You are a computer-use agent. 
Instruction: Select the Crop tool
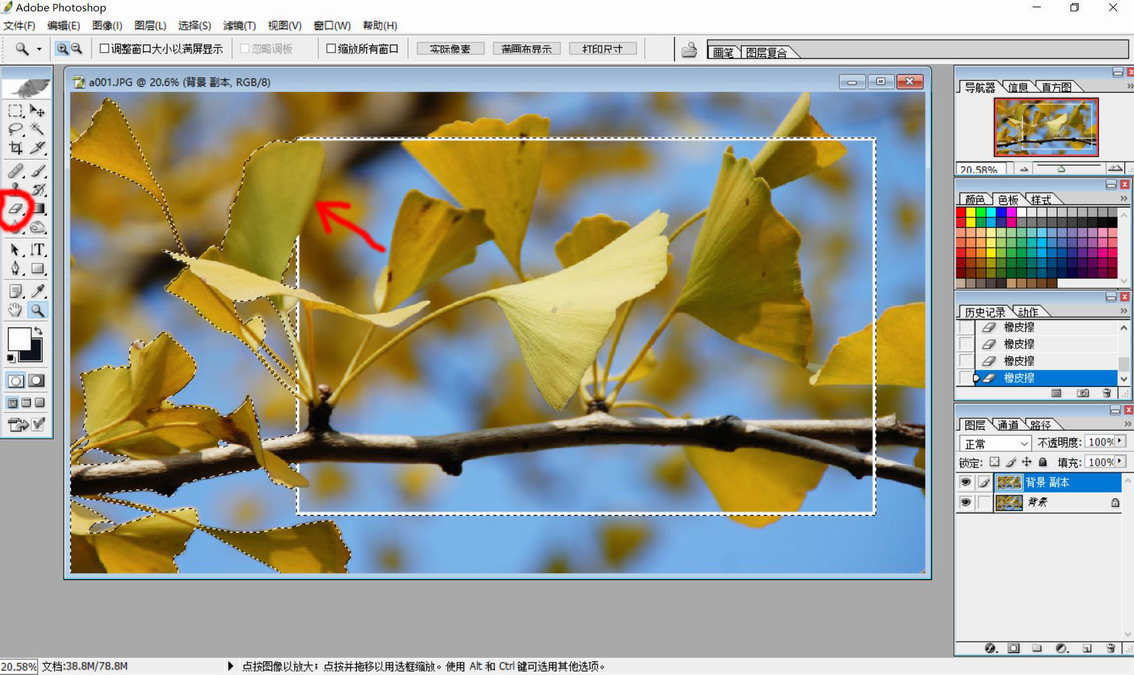[15, 148]
